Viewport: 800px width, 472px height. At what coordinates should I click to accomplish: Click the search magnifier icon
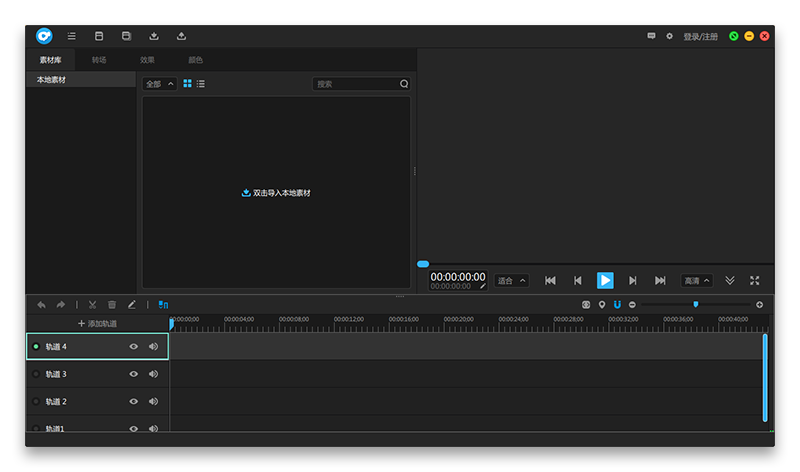point(404,84)
